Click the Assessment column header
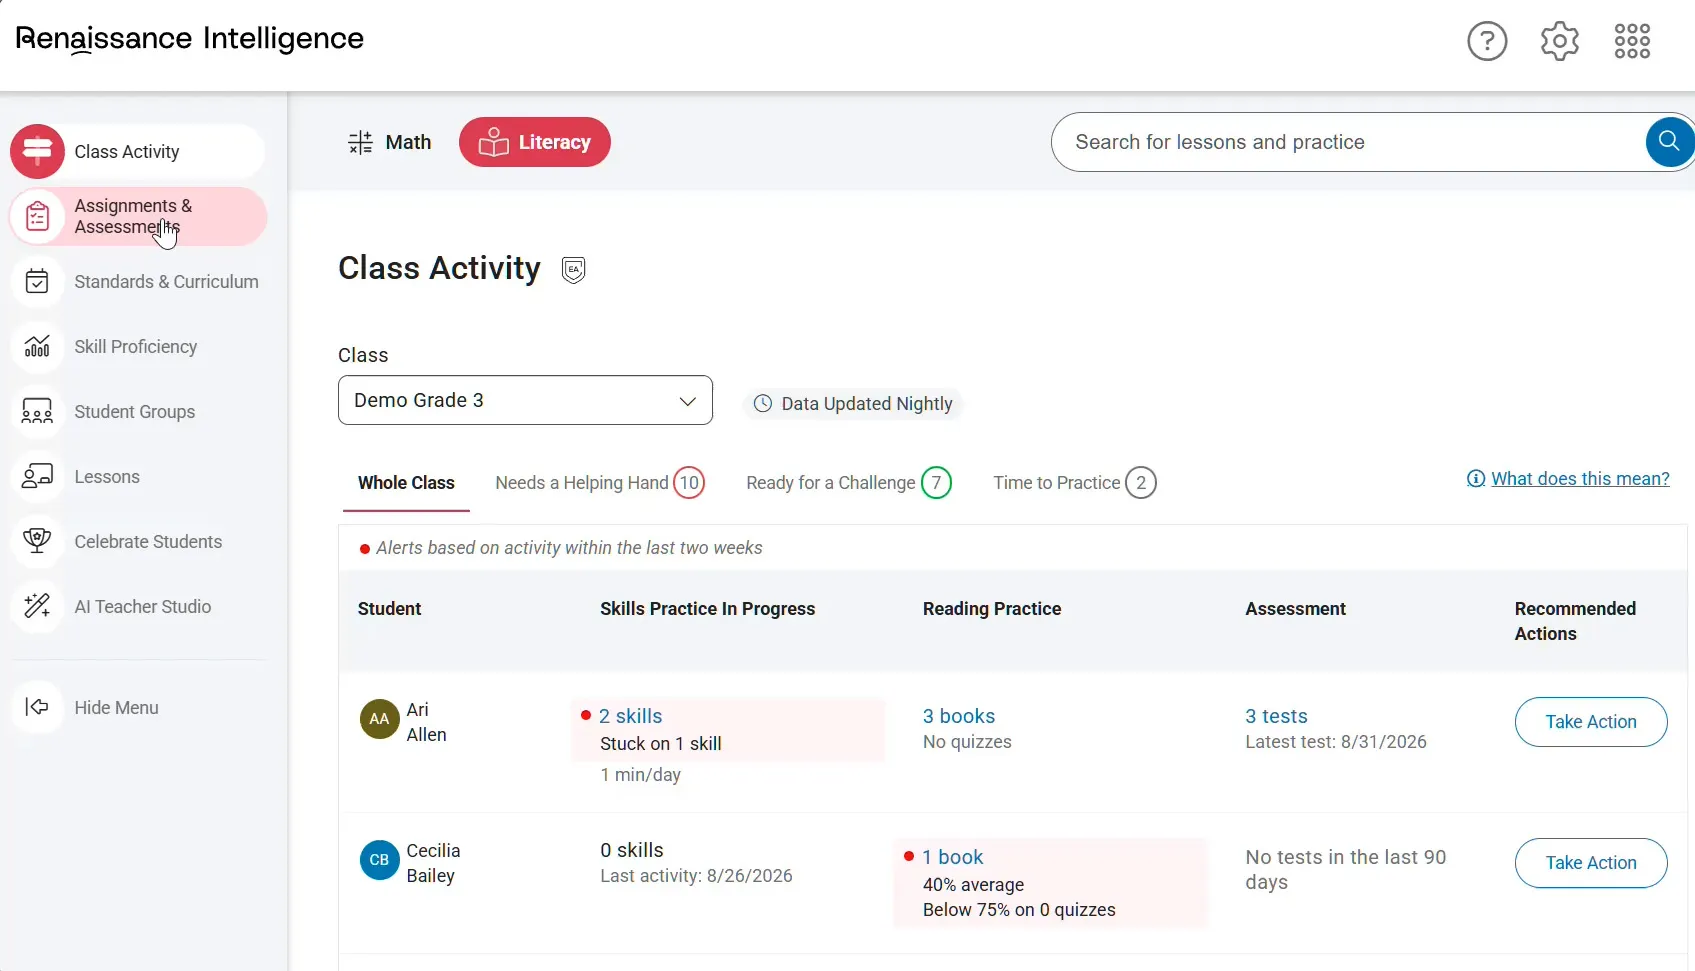Viewport: 1695px width, 971px height. [1295, 609]
